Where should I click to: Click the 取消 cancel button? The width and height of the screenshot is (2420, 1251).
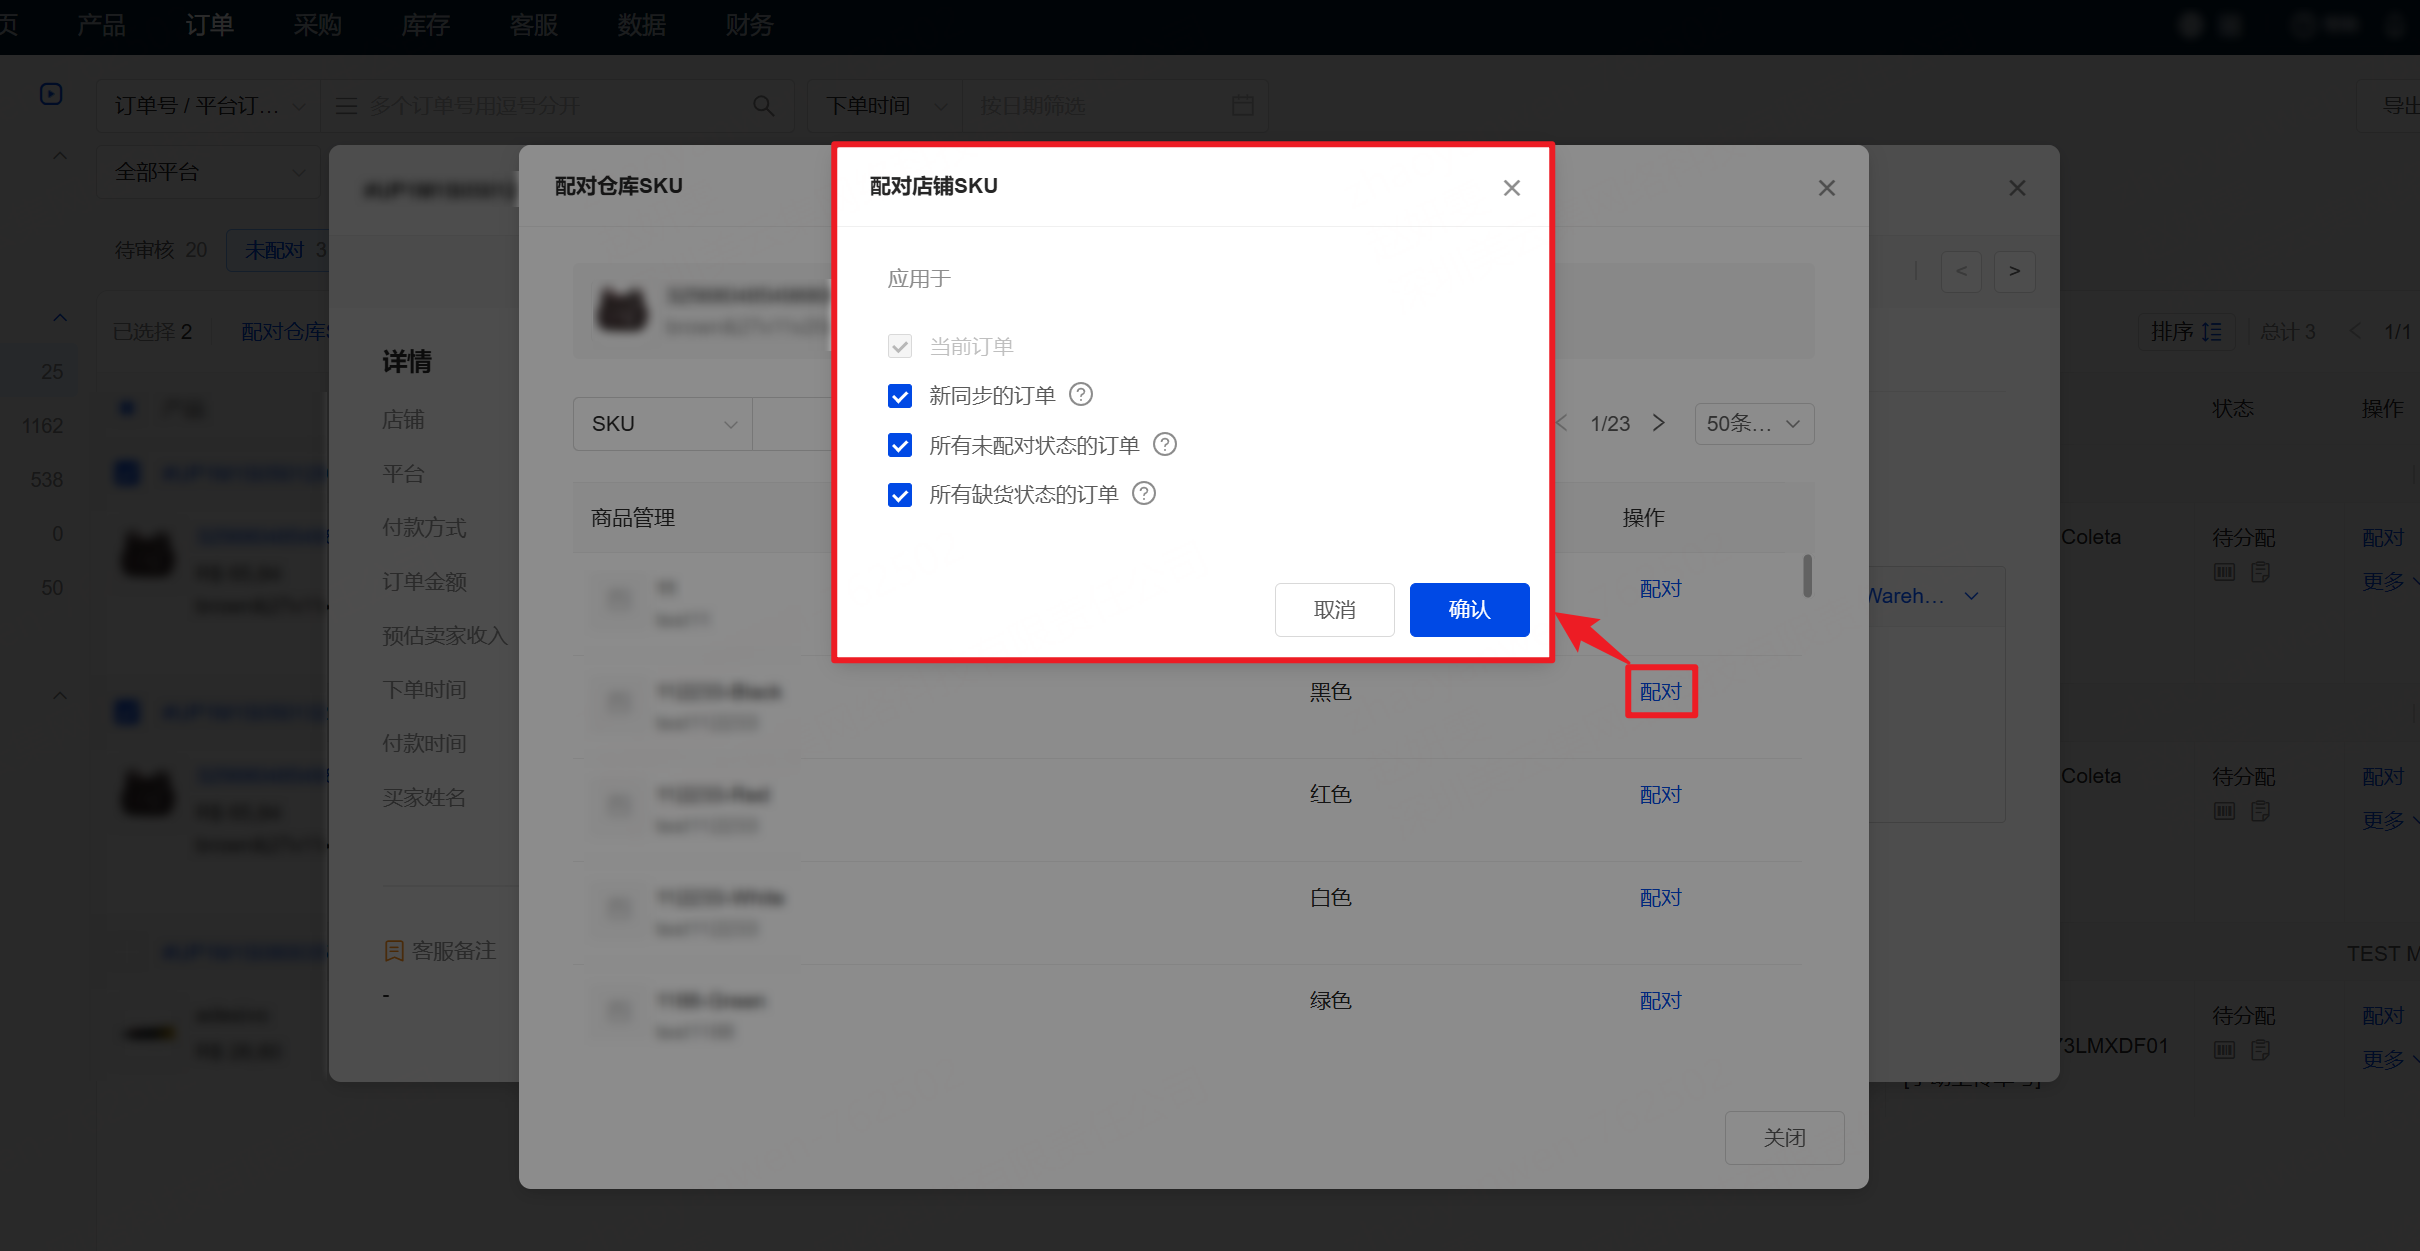tap(1334, 609)
